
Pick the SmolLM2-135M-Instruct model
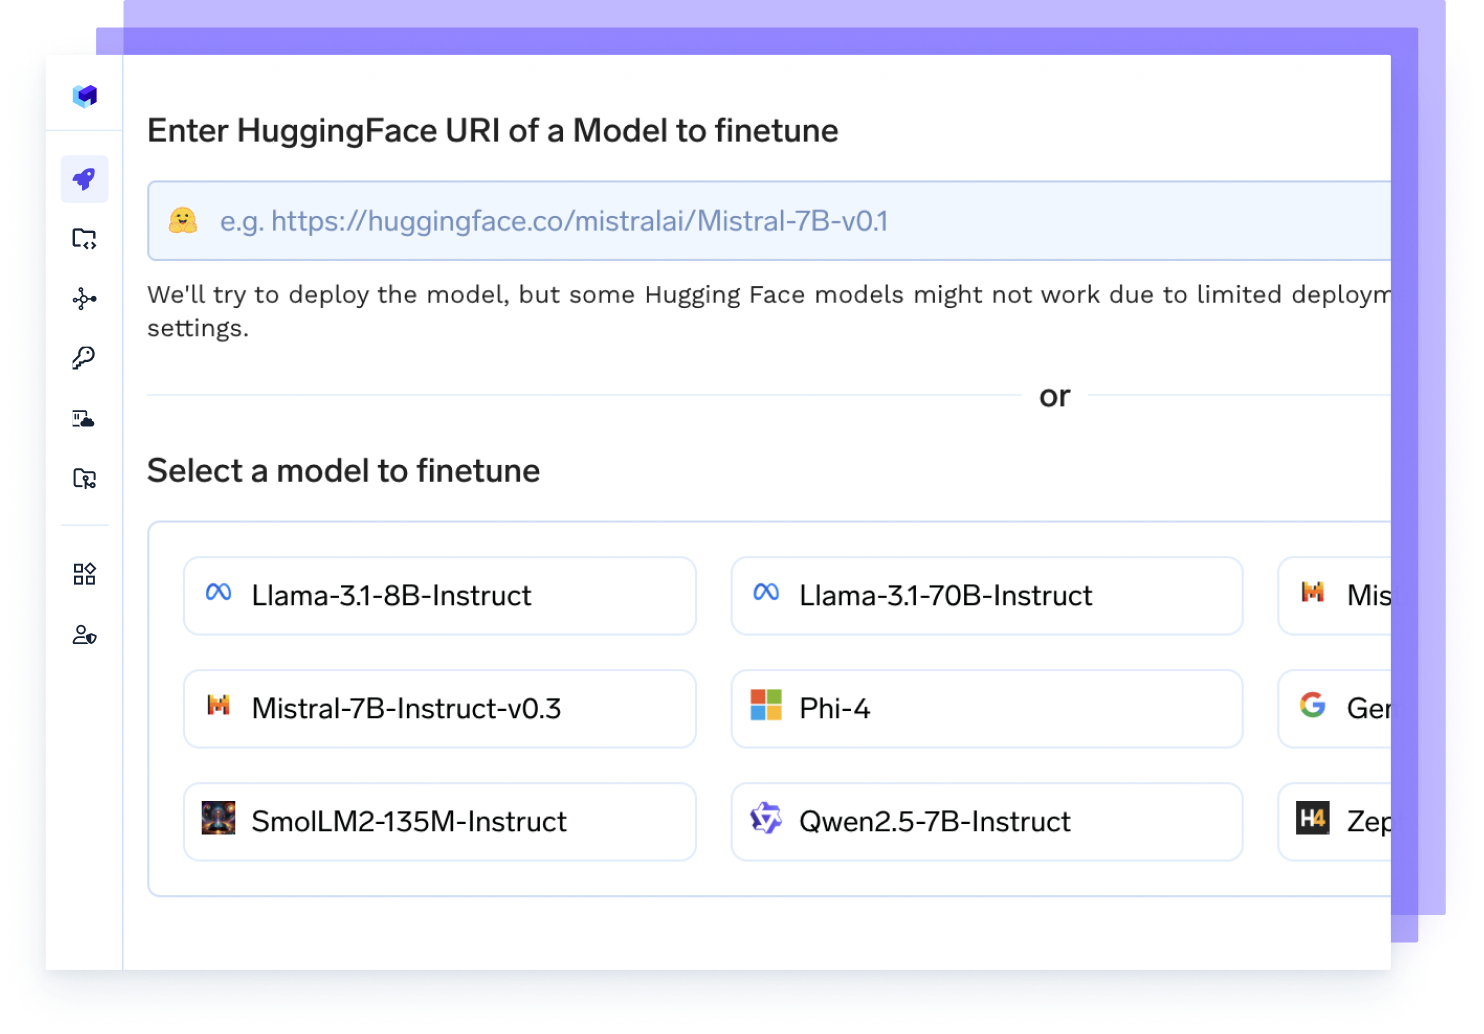tap(440, 822)
